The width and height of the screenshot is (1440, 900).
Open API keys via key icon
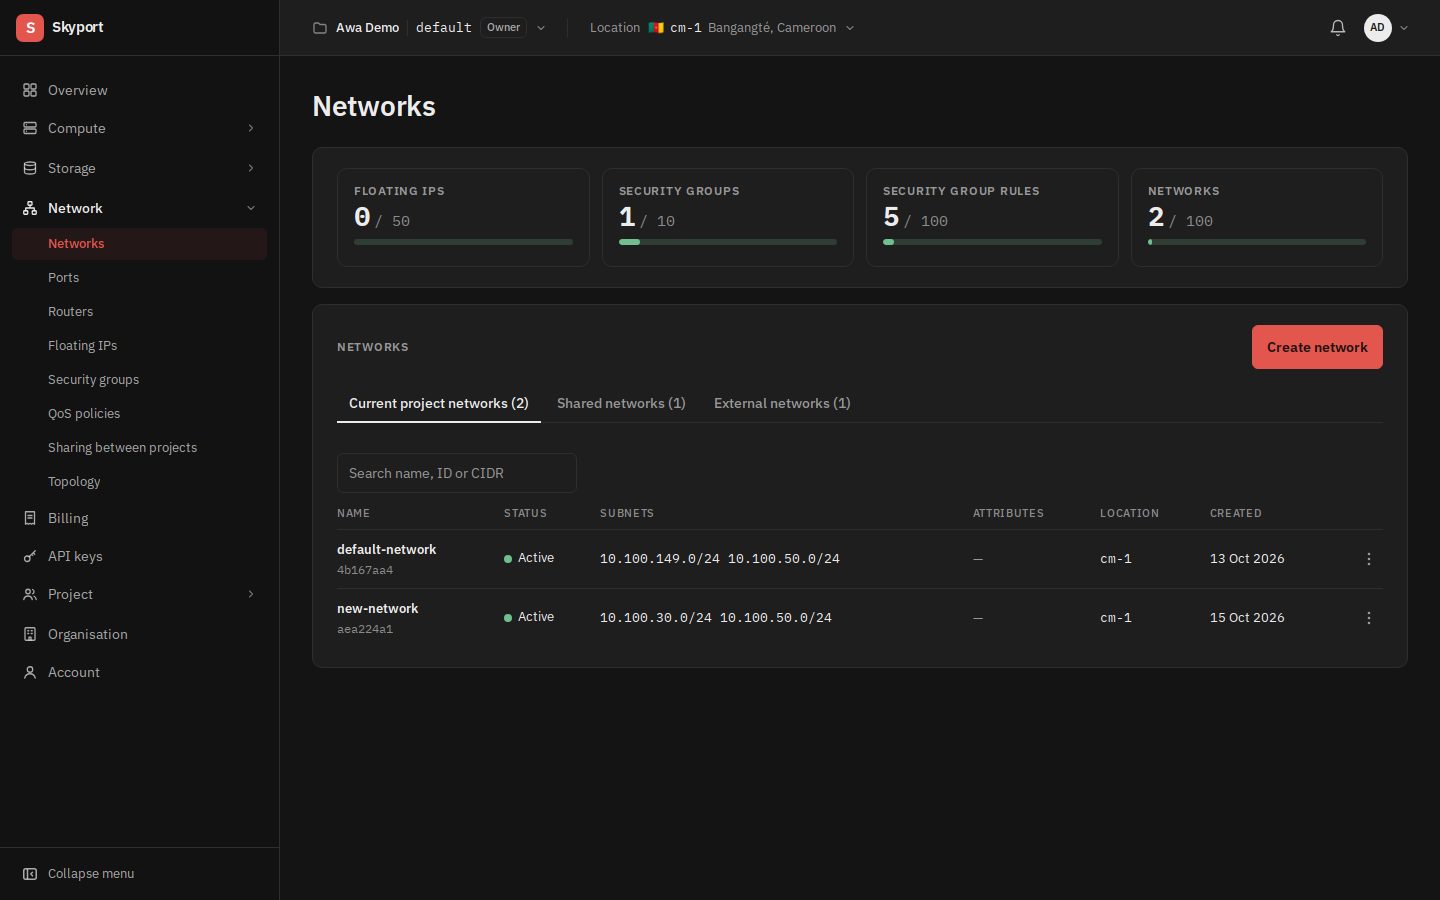(30, 556)
